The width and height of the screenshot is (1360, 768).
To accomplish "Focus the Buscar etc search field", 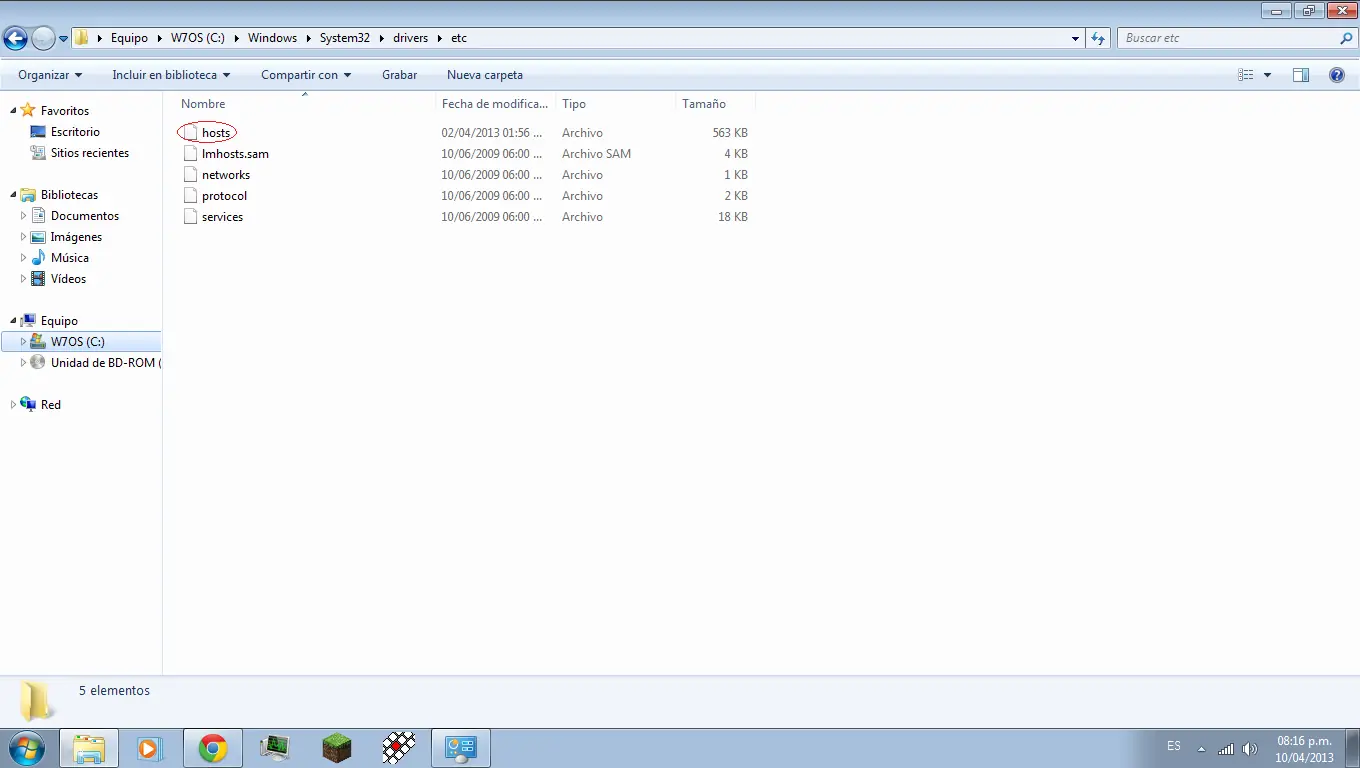I will click(1228, 38).
